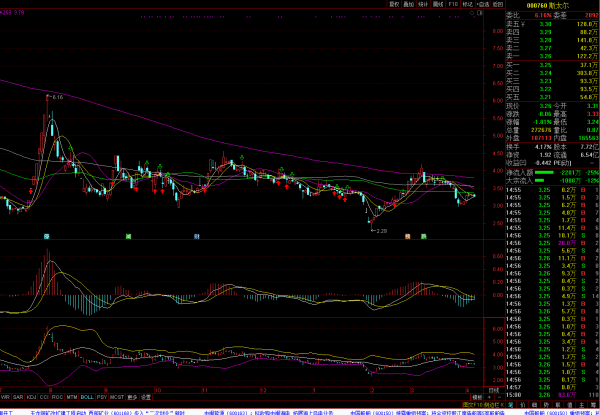This screenshot has width=600, height=415.
Task: Add stock to watchlist with +自选
Action: point(482,4)
